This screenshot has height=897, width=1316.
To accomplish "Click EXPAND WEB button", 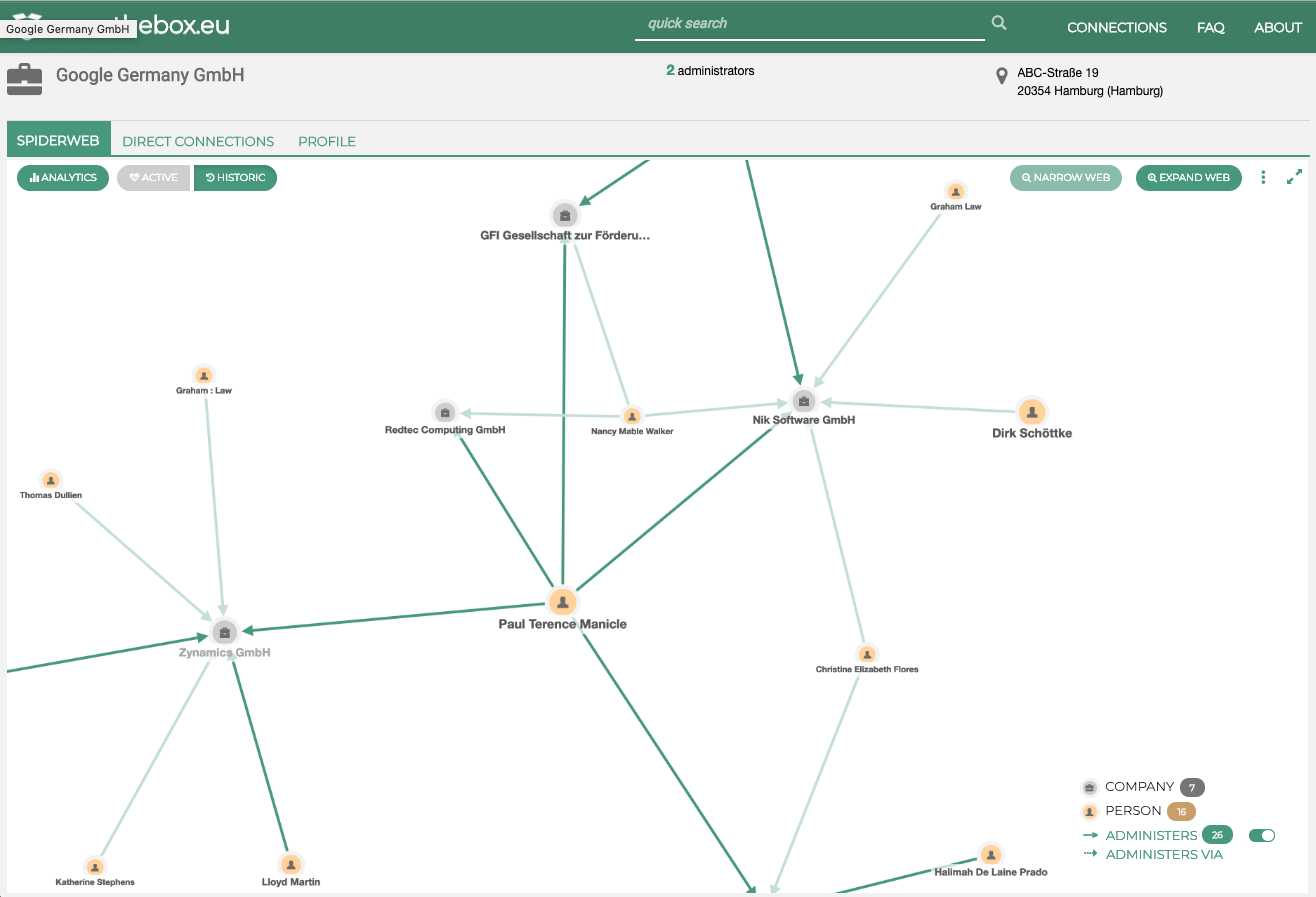I will pos(1189,178).
